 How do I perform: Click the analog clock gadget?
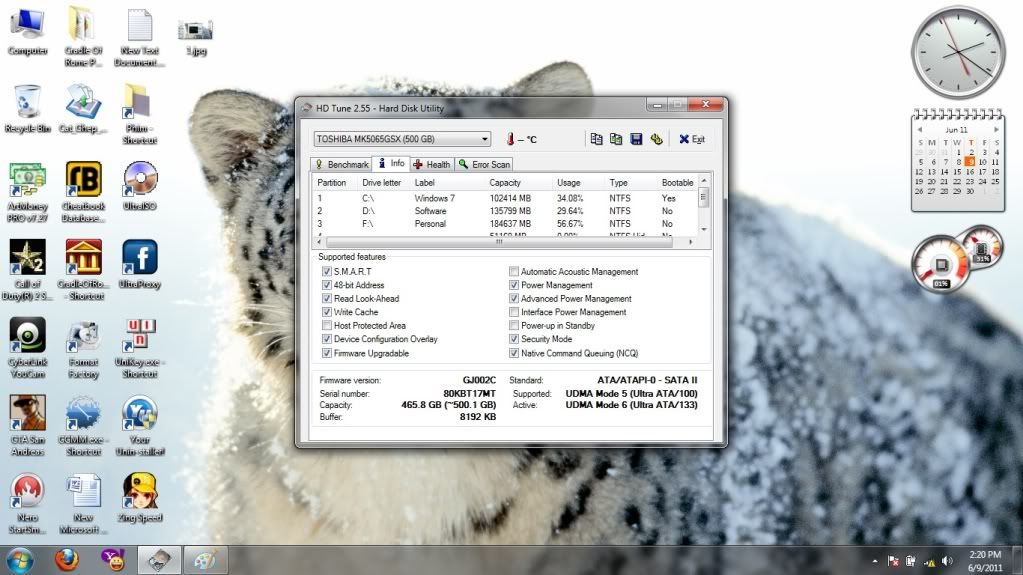(958, 52)
